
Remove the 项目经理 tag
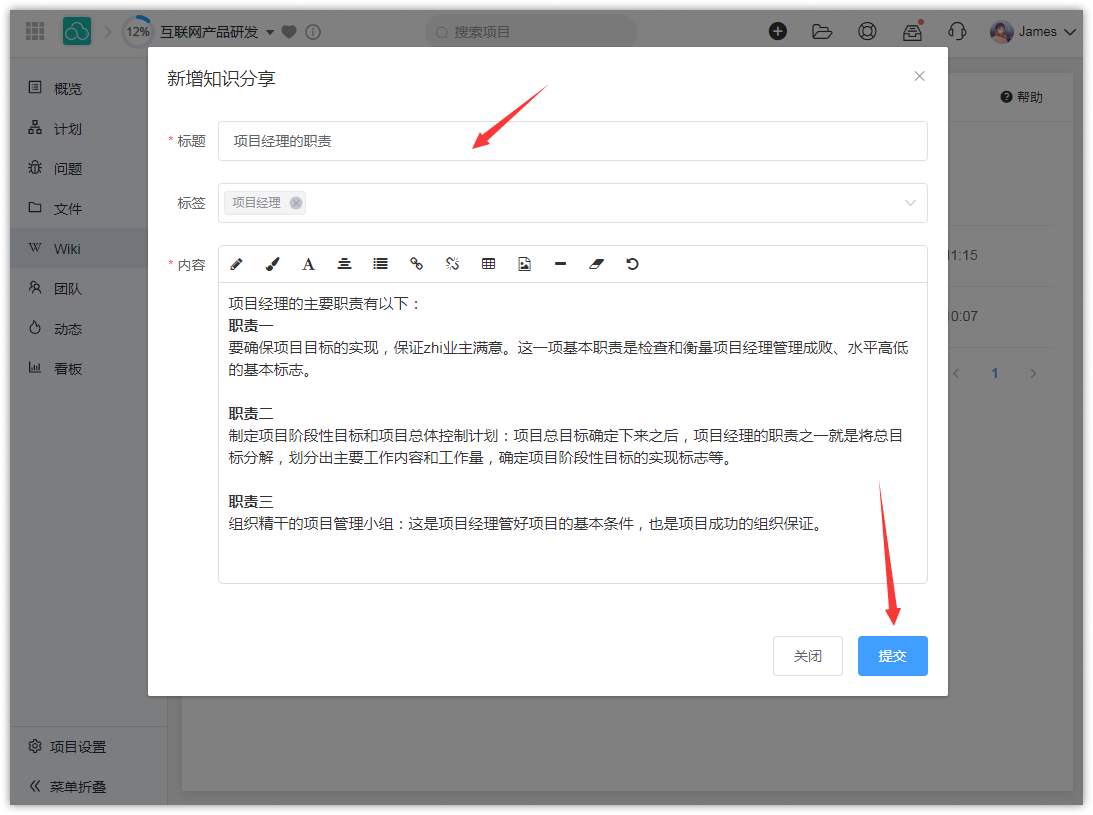tap(296, 203)
